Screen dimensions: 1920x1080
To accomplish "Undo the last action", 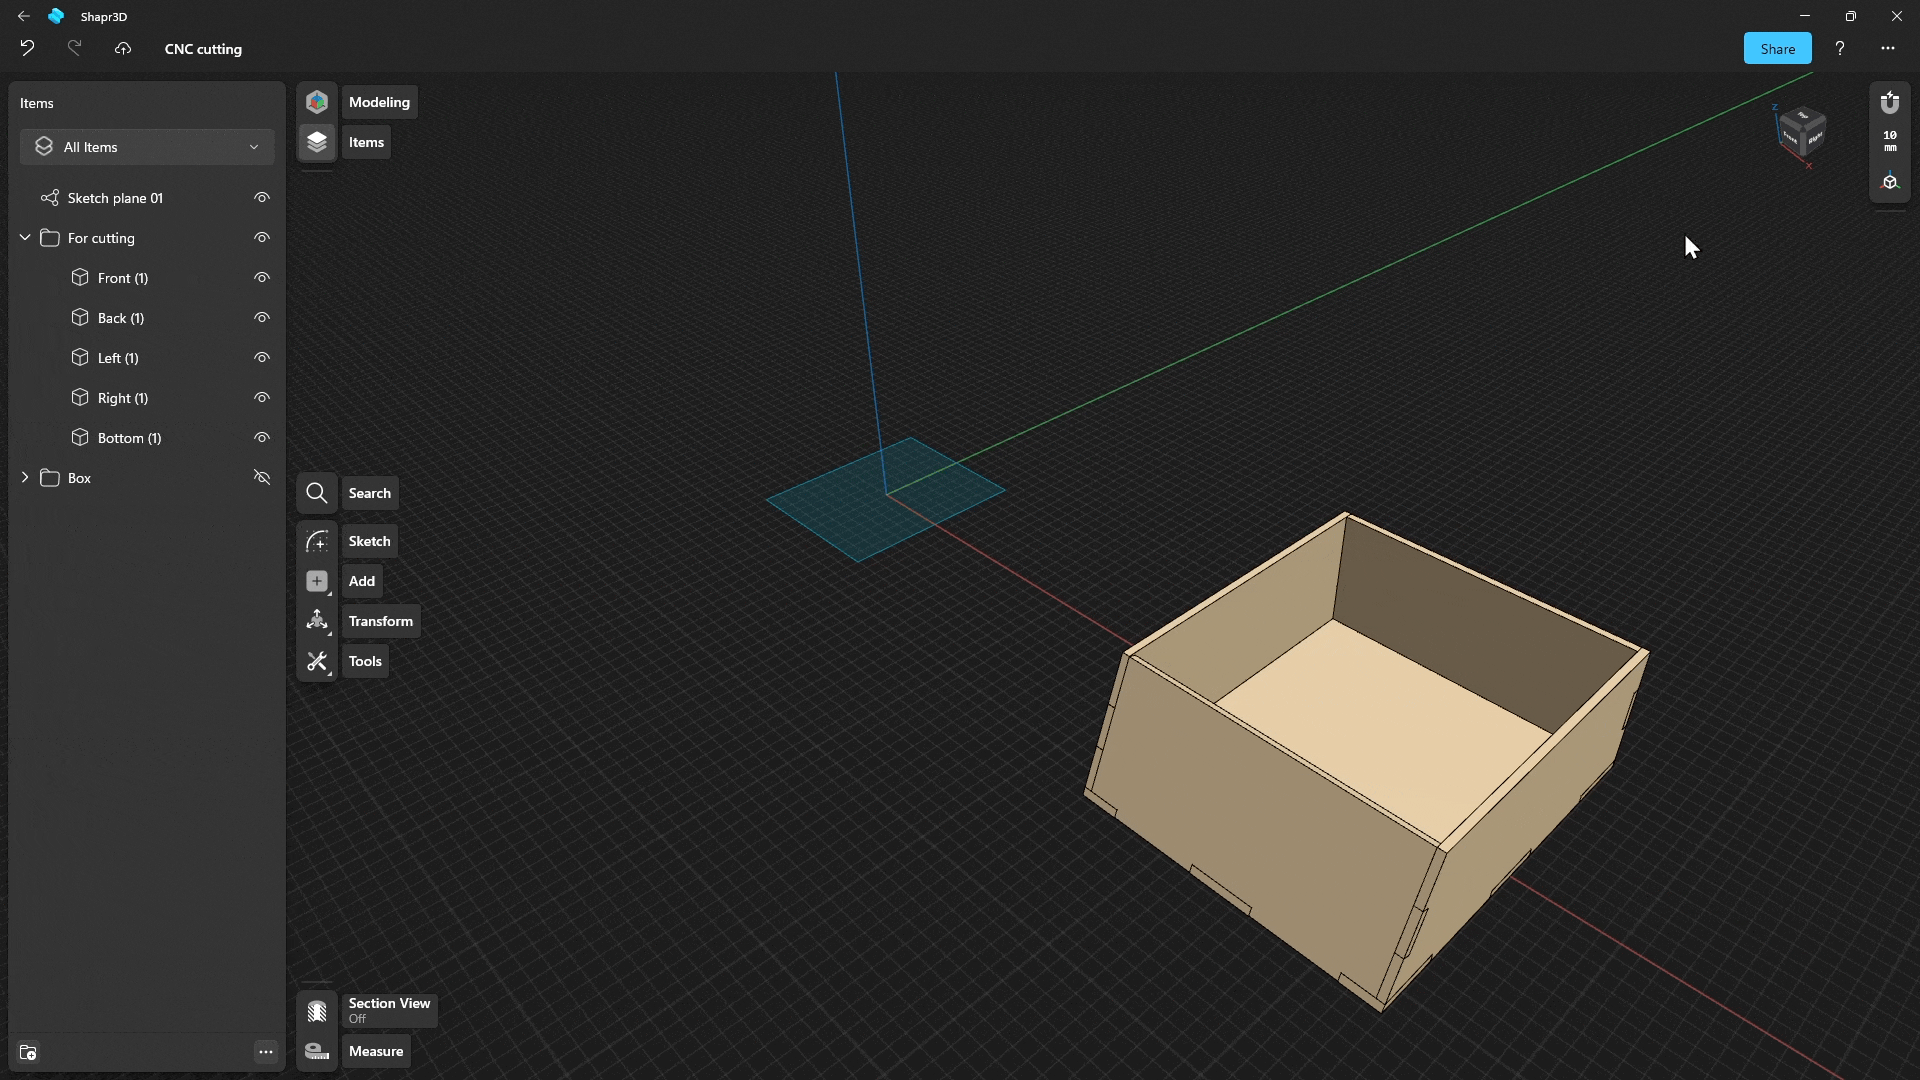I will point(27,48).
